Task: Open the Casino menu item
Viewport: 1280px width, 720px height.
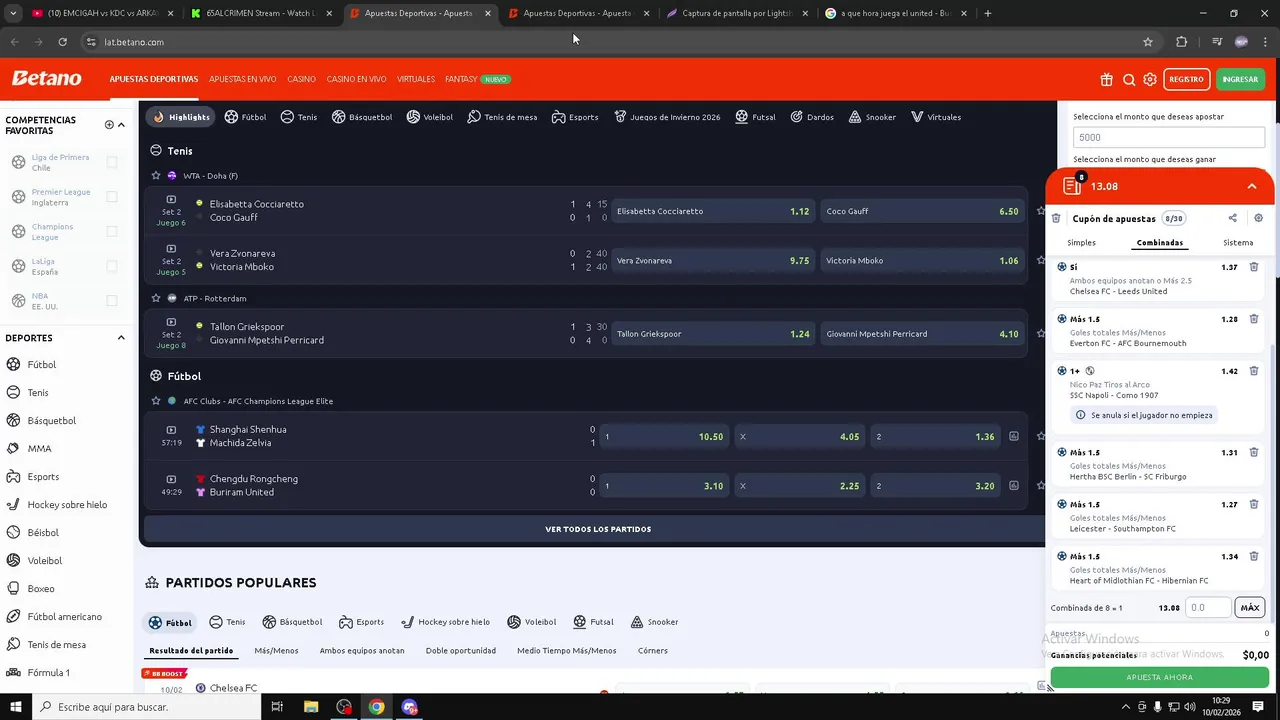Action: (301, 79)
